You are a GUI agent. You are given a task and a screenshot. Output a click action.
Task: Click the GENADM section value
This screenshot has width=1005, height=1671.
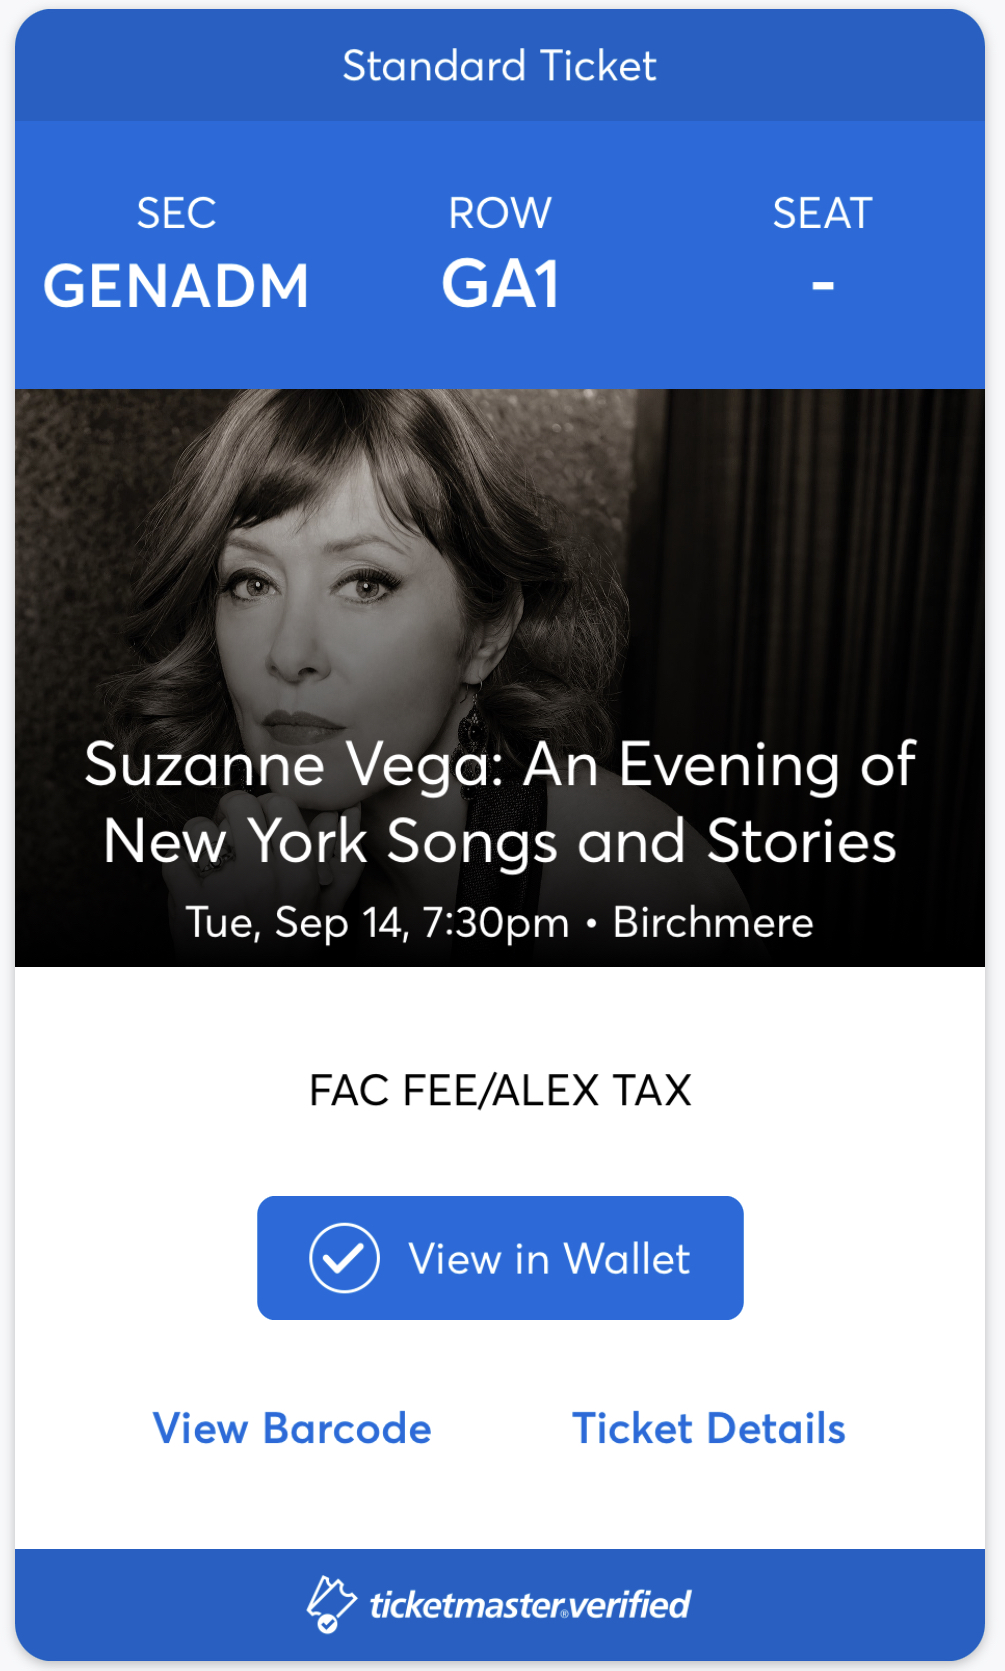176,286
